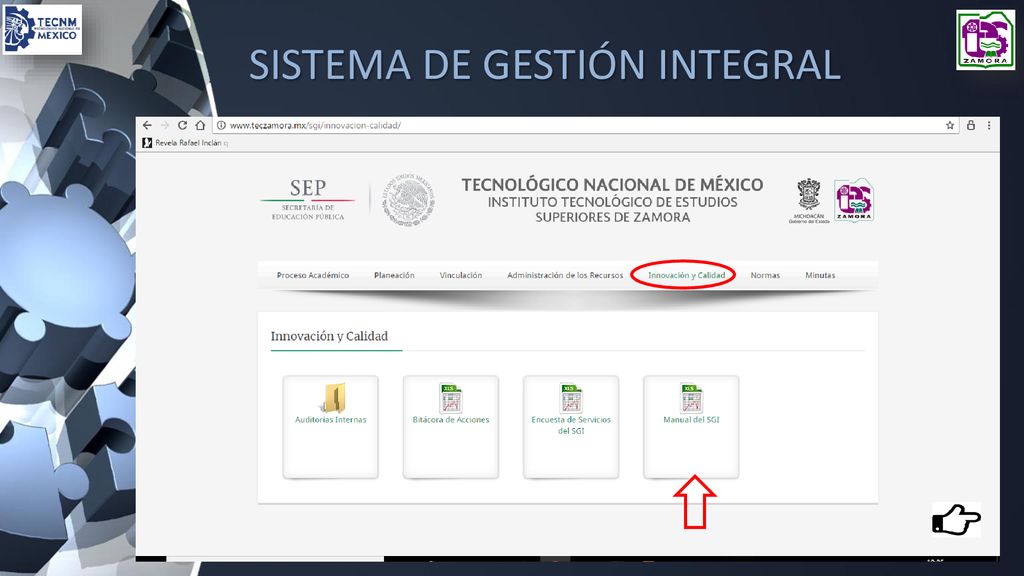Click the Tecnológico Nacional de México heading
This screenshot has width=1024, height=576.
pos(612,185)
